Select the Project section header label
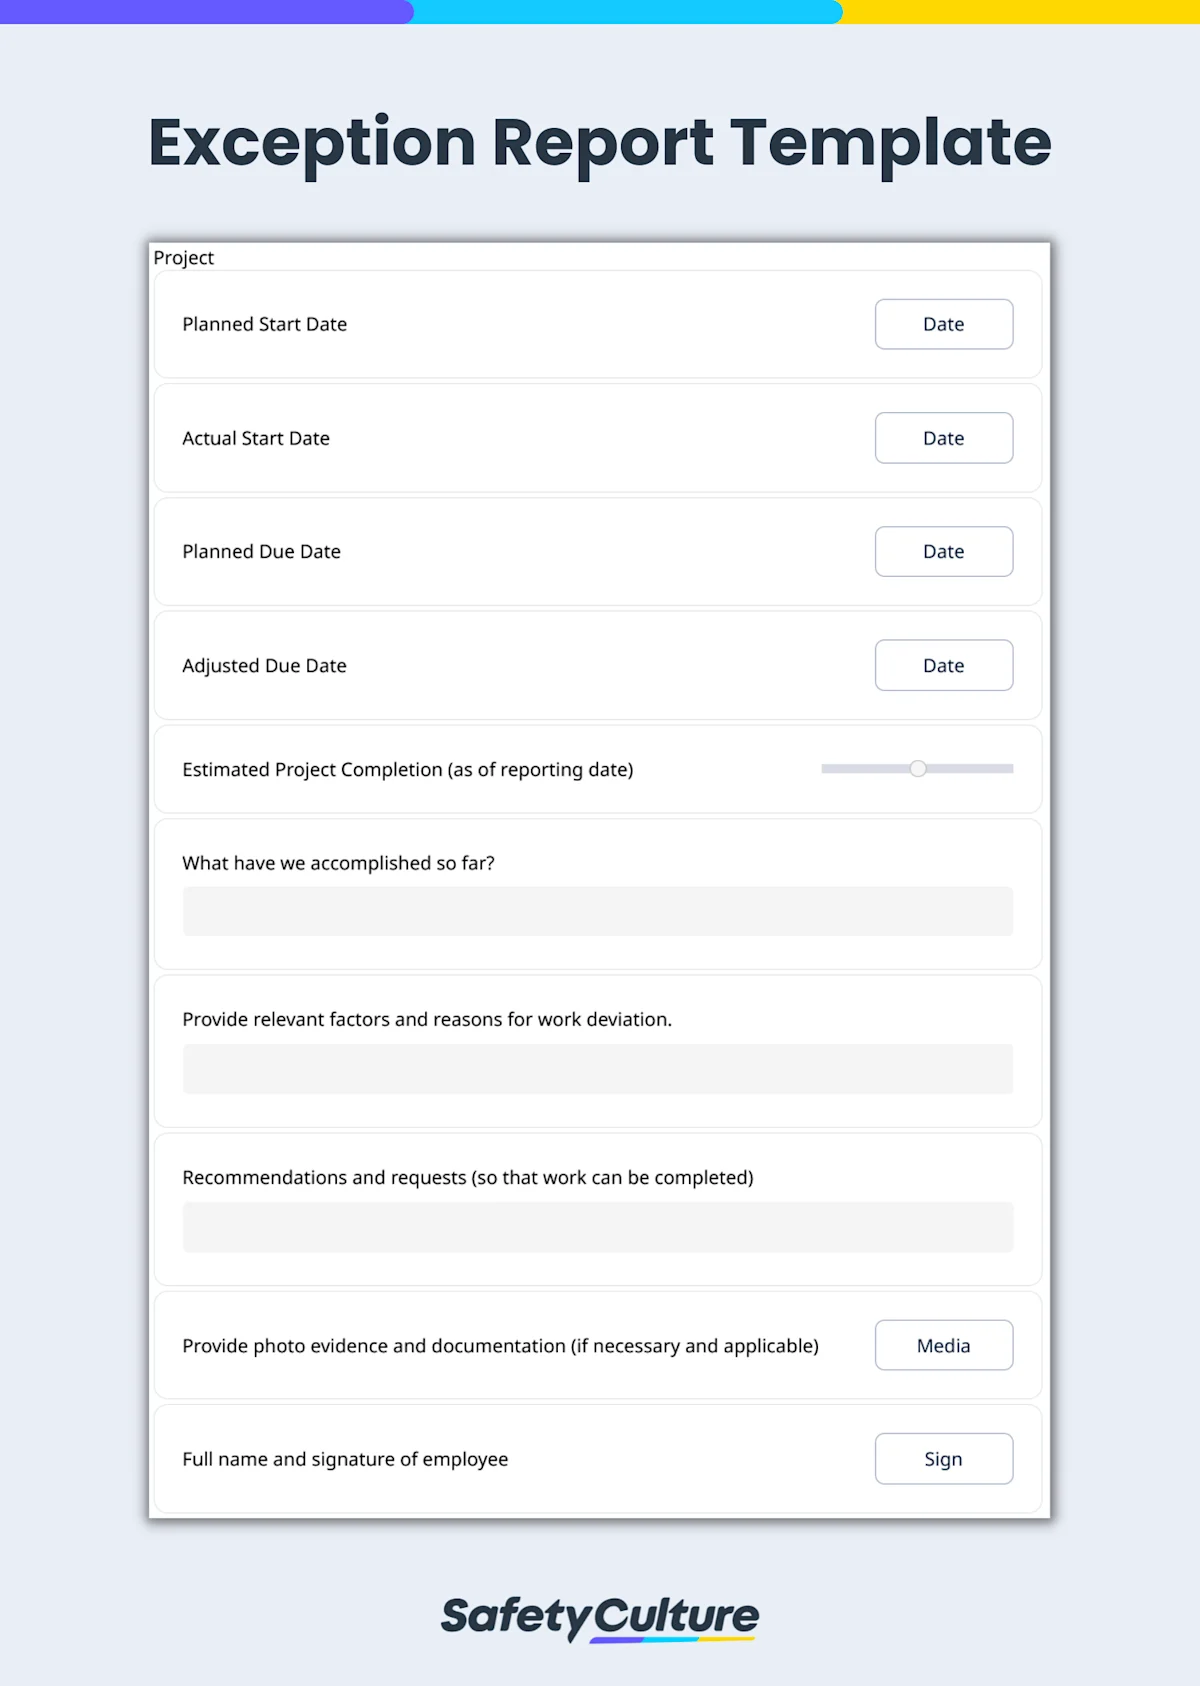The height and width of the screenshot is (1686, 1200). tap(184, 257)
